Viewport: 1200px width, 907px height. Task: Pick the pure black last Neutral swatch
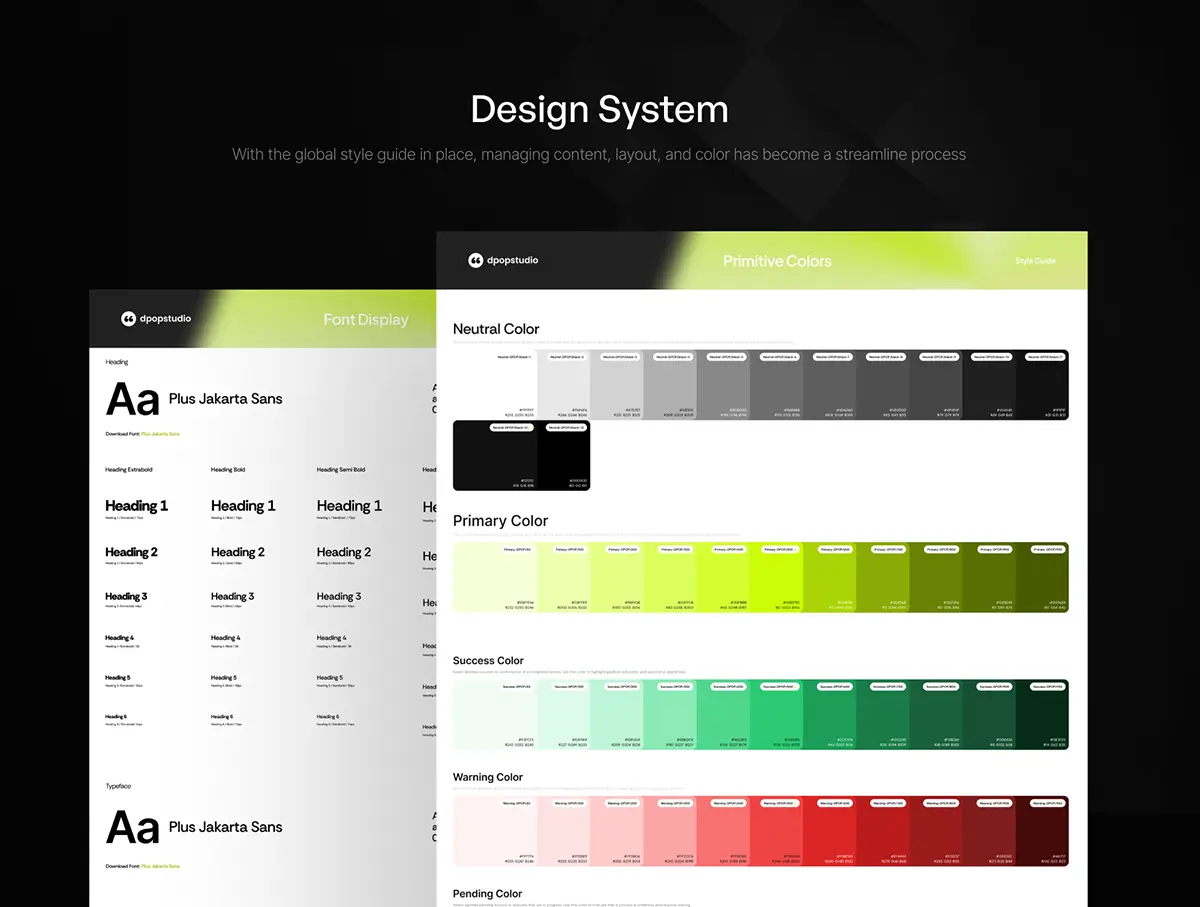(x=563, y=455)
